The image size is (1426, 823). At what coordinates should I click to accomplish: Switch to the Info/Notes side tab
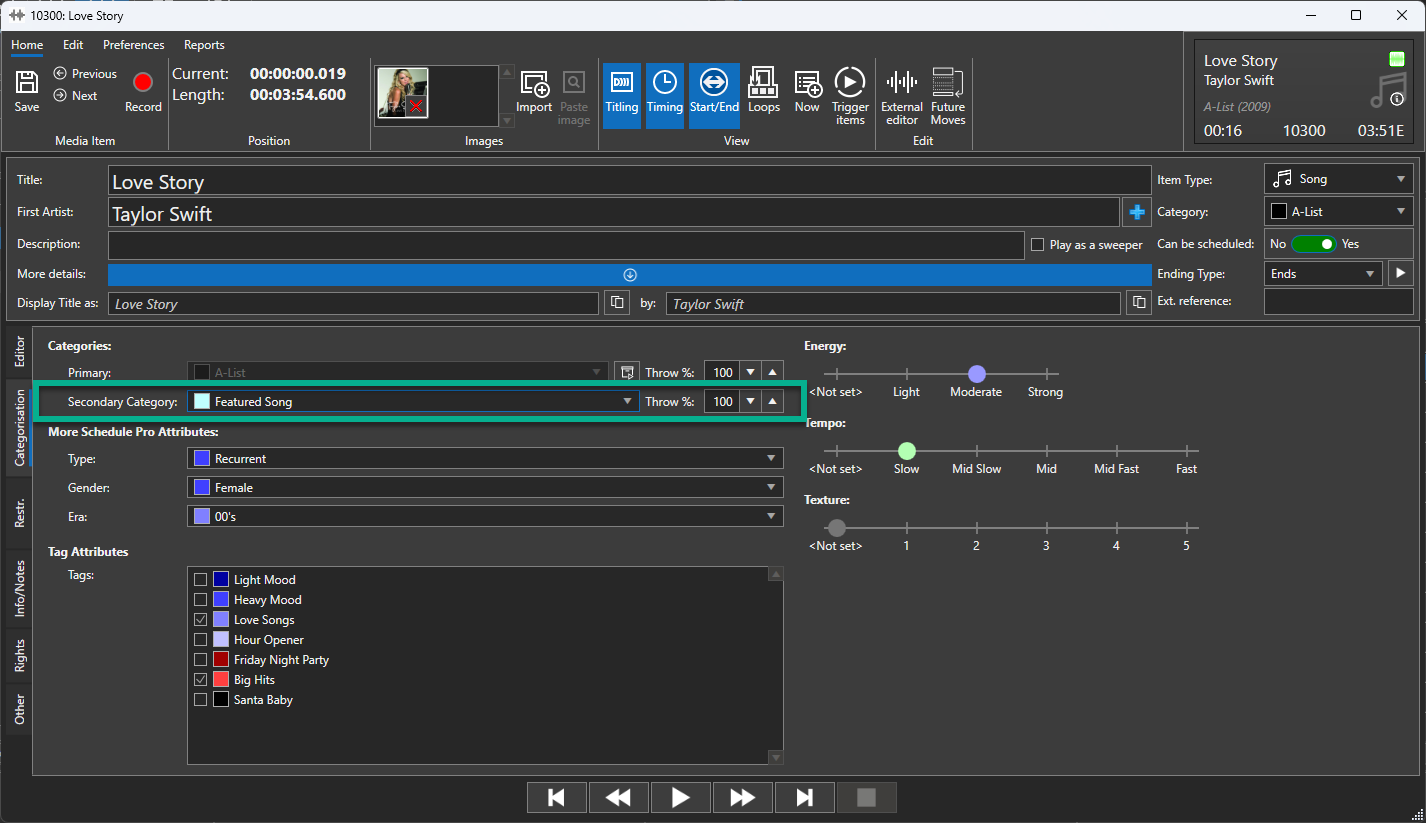[19, 589]
